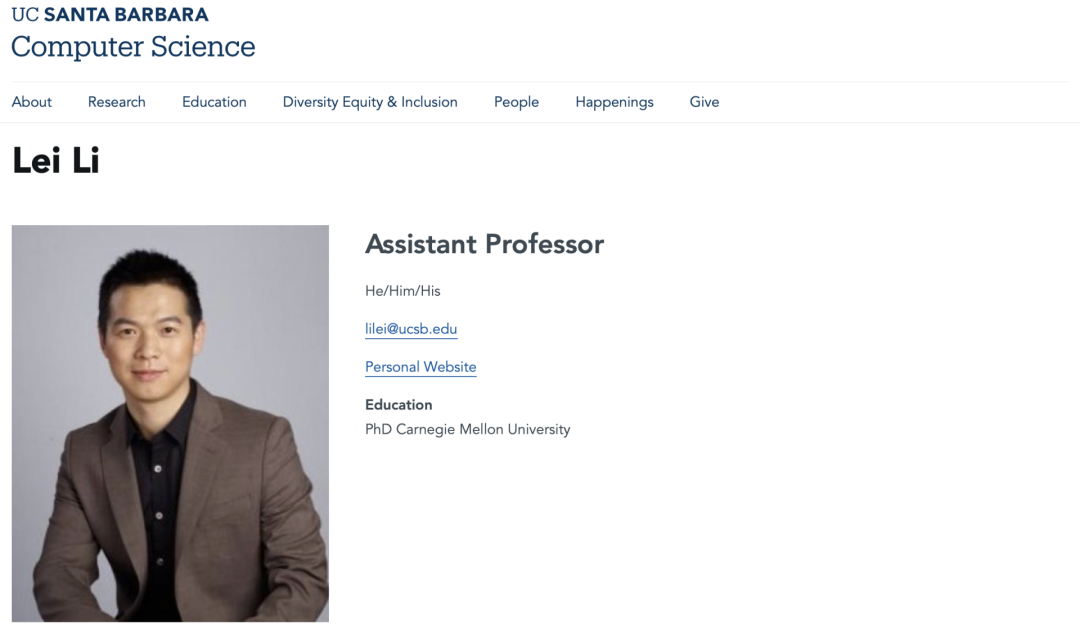Click the Give navigation link
This screenshot has width=1080, height=633.
tap(704, 102)
